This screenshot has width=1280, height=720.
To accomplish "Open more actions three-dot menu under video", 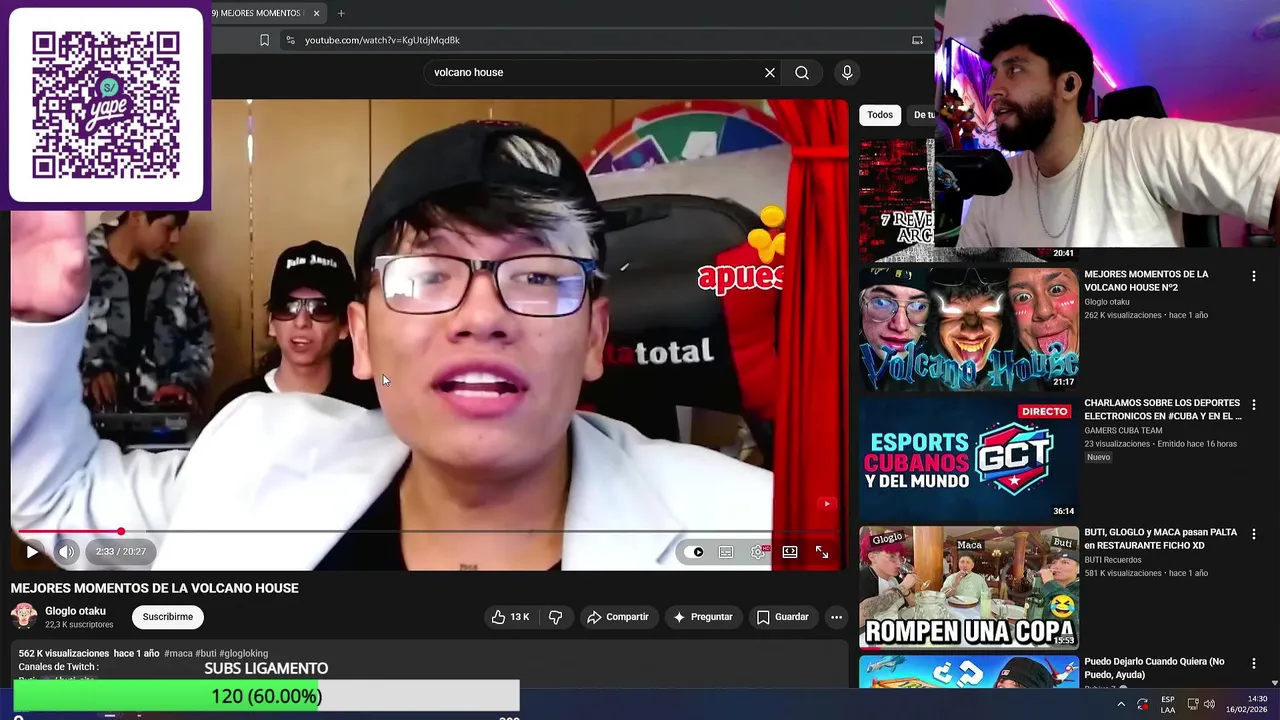I will tap(836, 617).
